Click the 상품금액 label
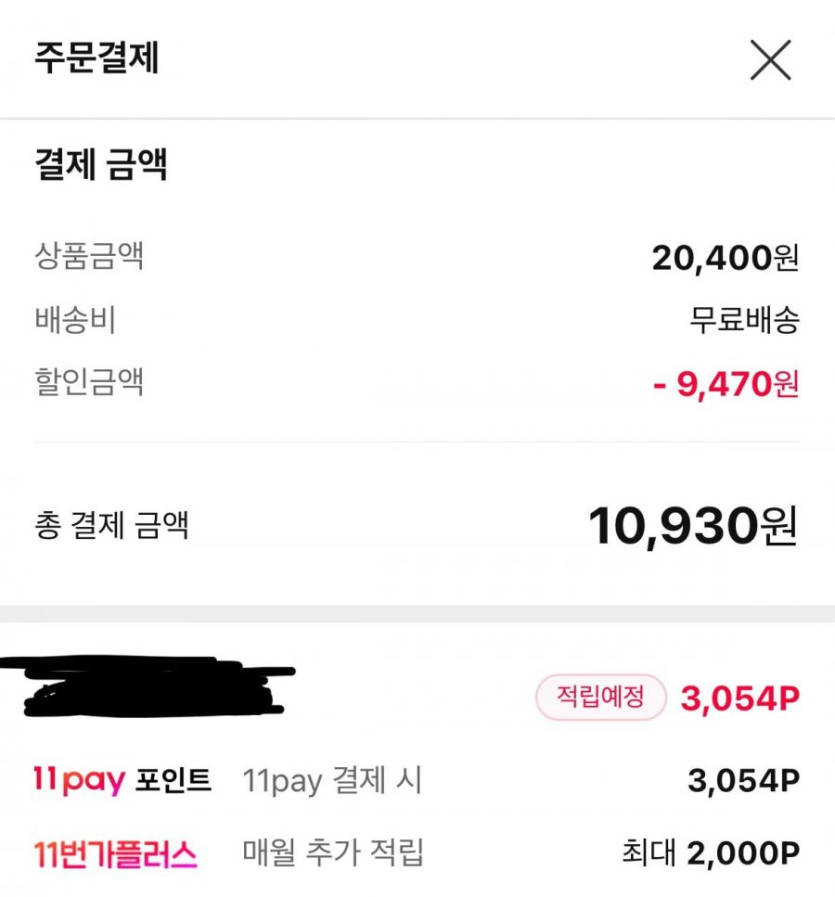The width and height of the screenshot is (835, 897). (x=89, y=256)
